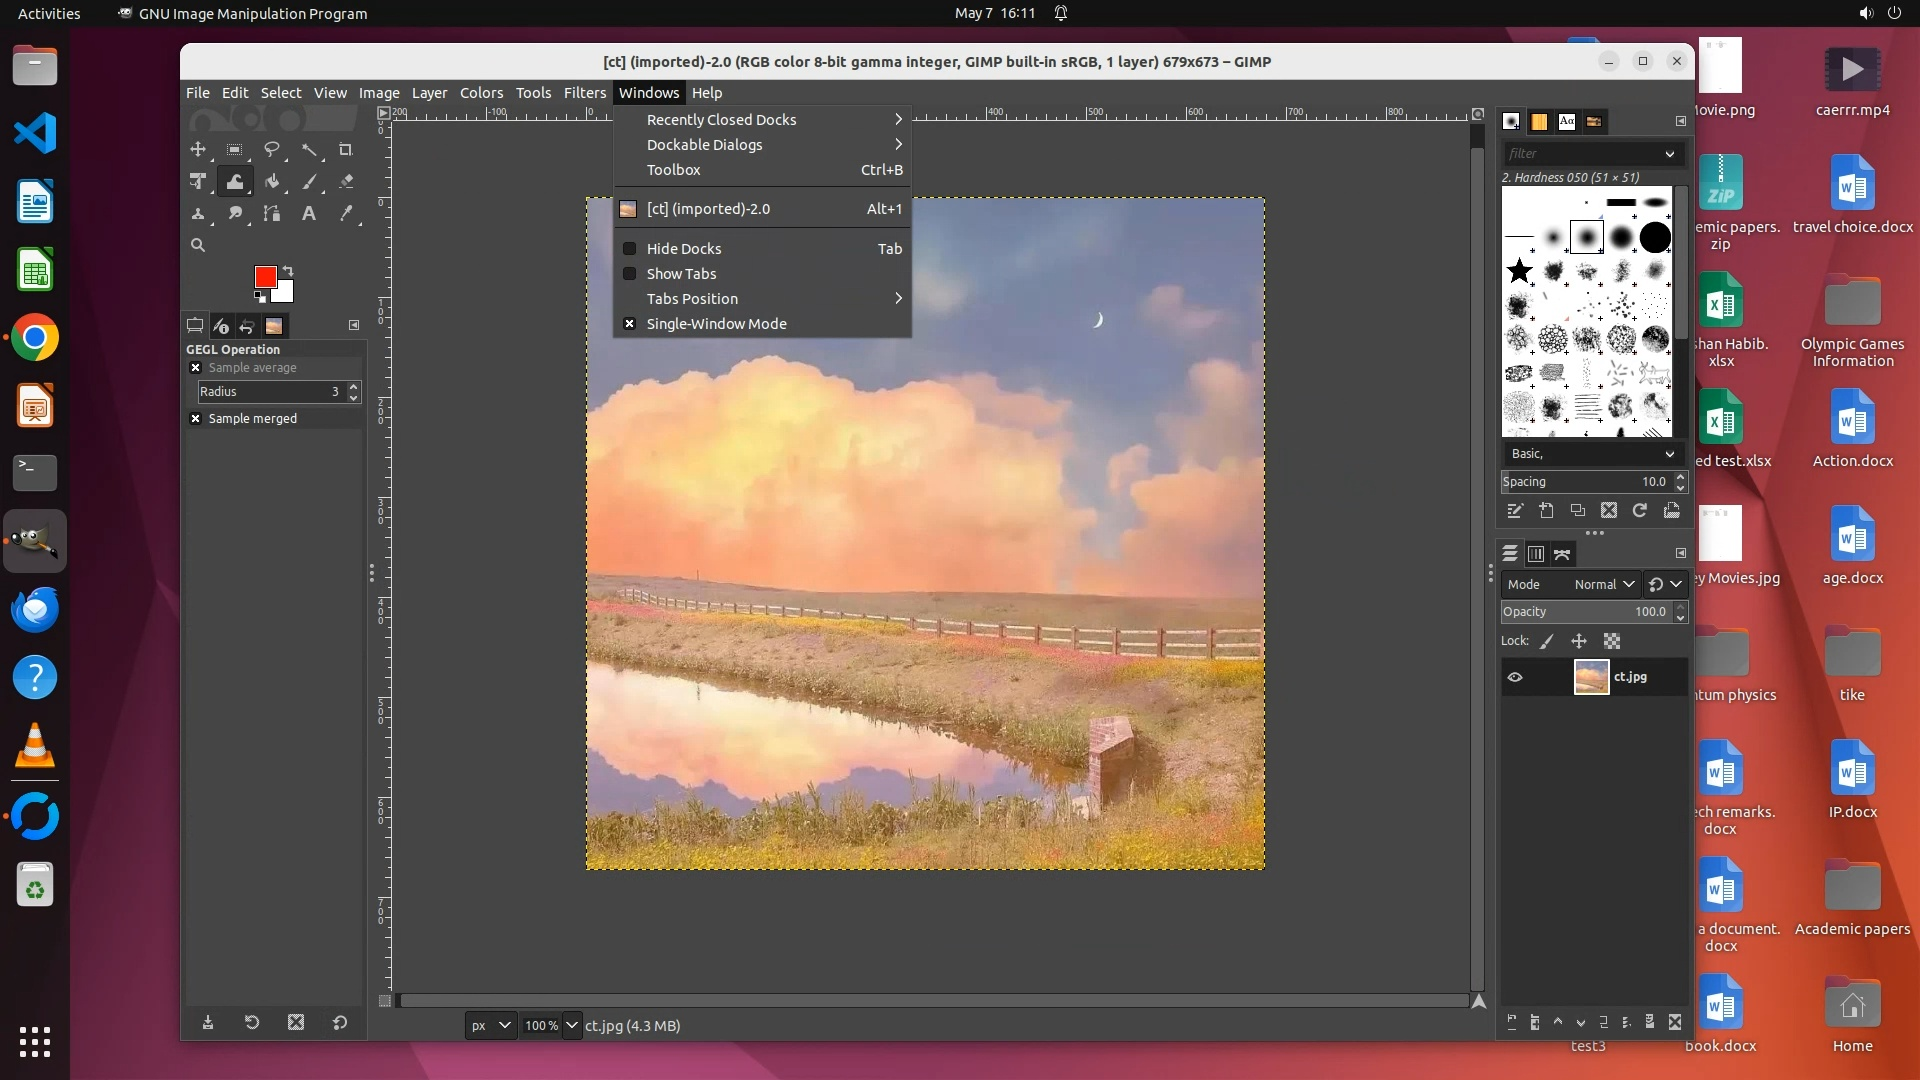Select the Bucket Fill tool
This screenshot has height=1080, width=1920.
point(272,182)
